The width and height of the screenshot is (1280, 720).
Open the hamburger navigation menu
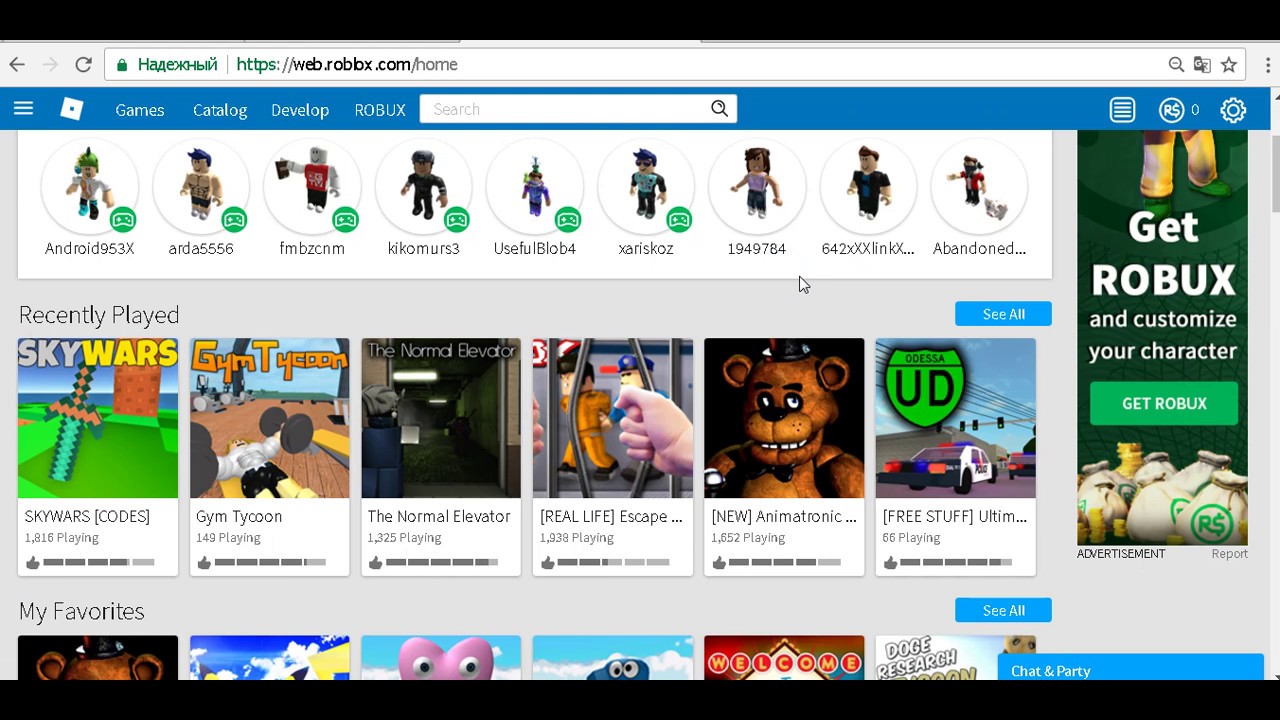pyautogui.click(x=23, y=109)
